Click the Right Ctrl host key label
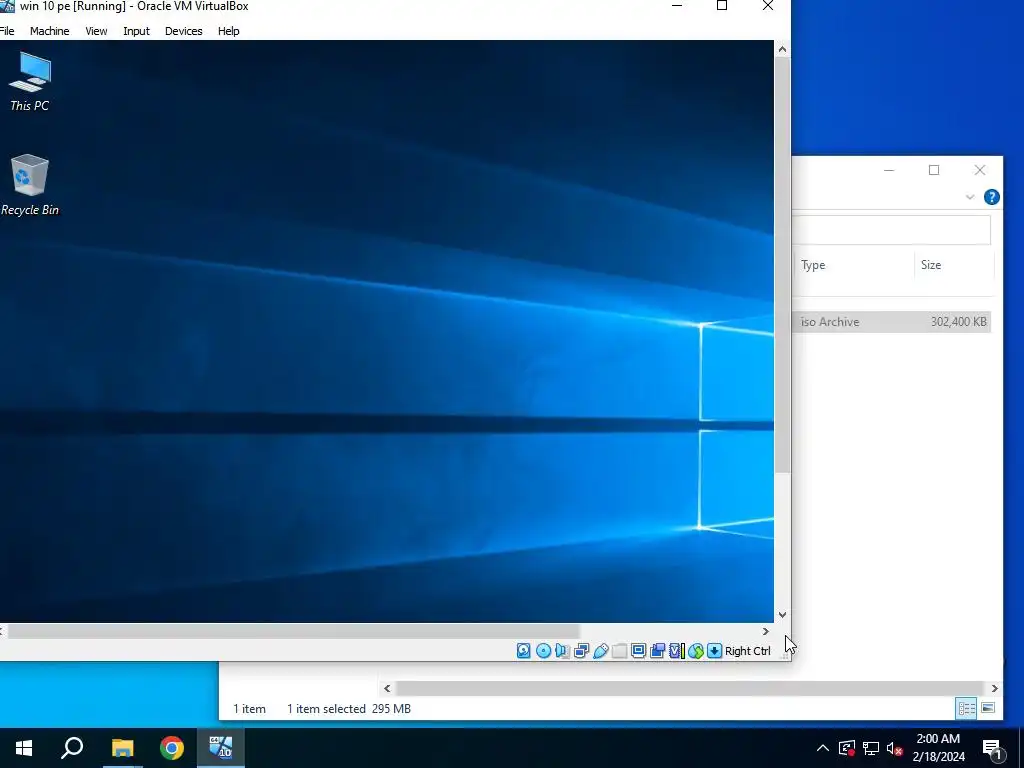The height and width of the screenshot is (768, 1024). click(748, 651)
